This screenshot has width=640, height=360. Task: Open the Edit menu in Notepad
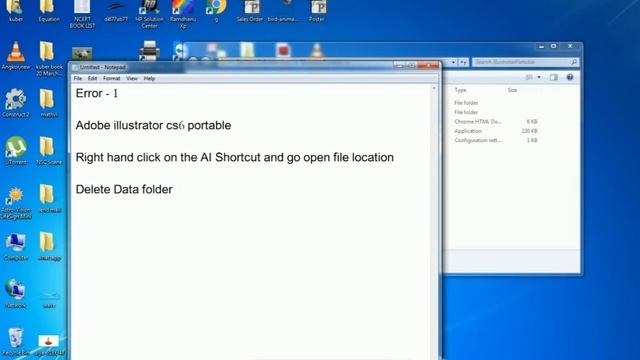pos(92,78)
